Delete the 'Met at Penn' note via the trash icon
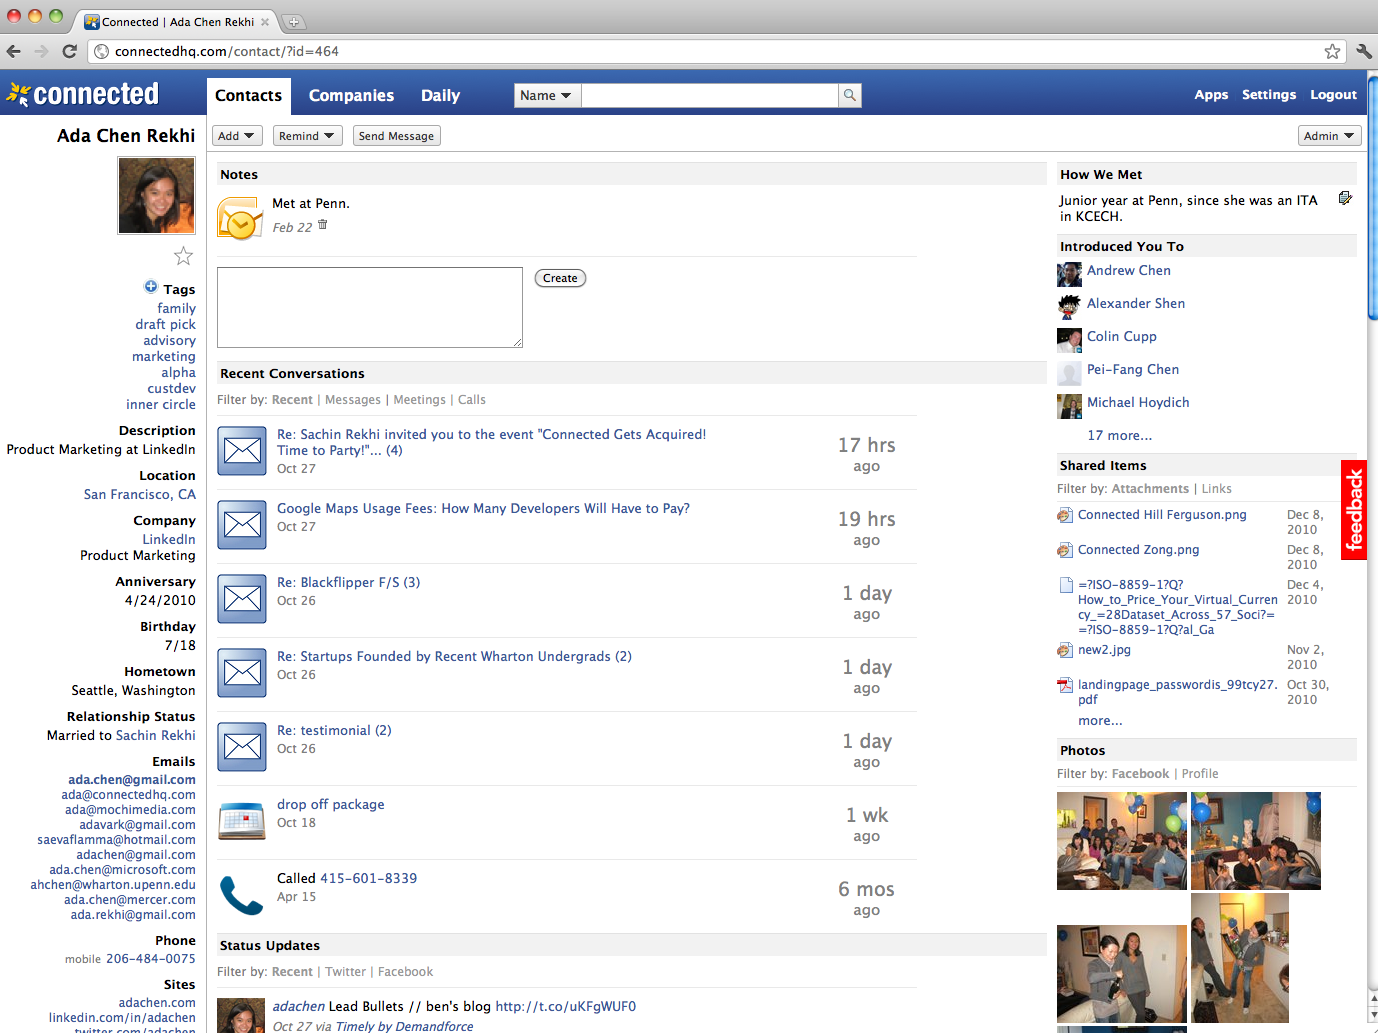Screen dimensions: 1378x1033 (x=322, y=225)
